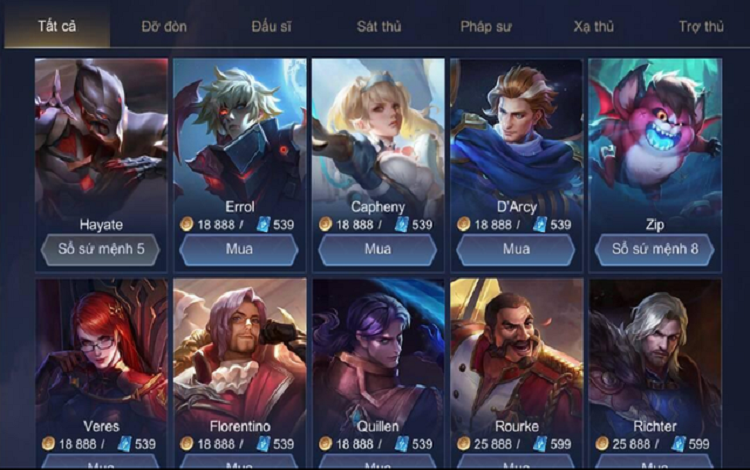750x470 pixels.
Task: Click the blue voucher icon under Capheny
Action: tap(402, 224)
